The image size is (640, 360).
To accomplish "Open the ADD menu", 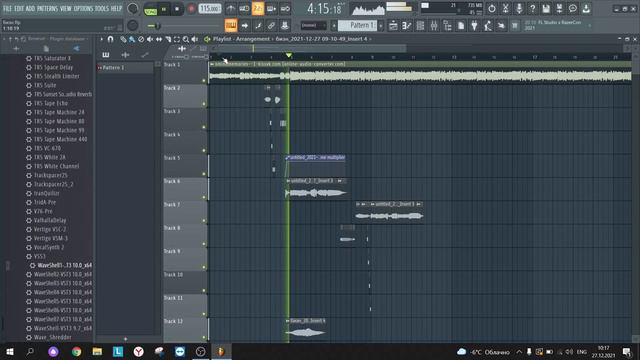I will 31,8.
